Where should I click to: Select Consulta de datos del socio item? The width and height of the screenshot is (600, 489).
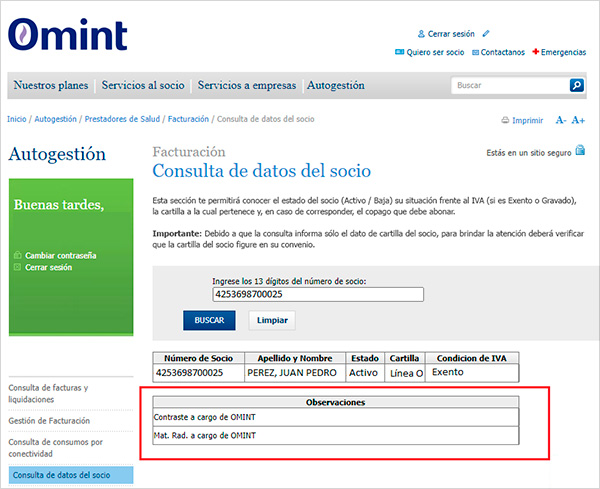click(x=71, y=475)
